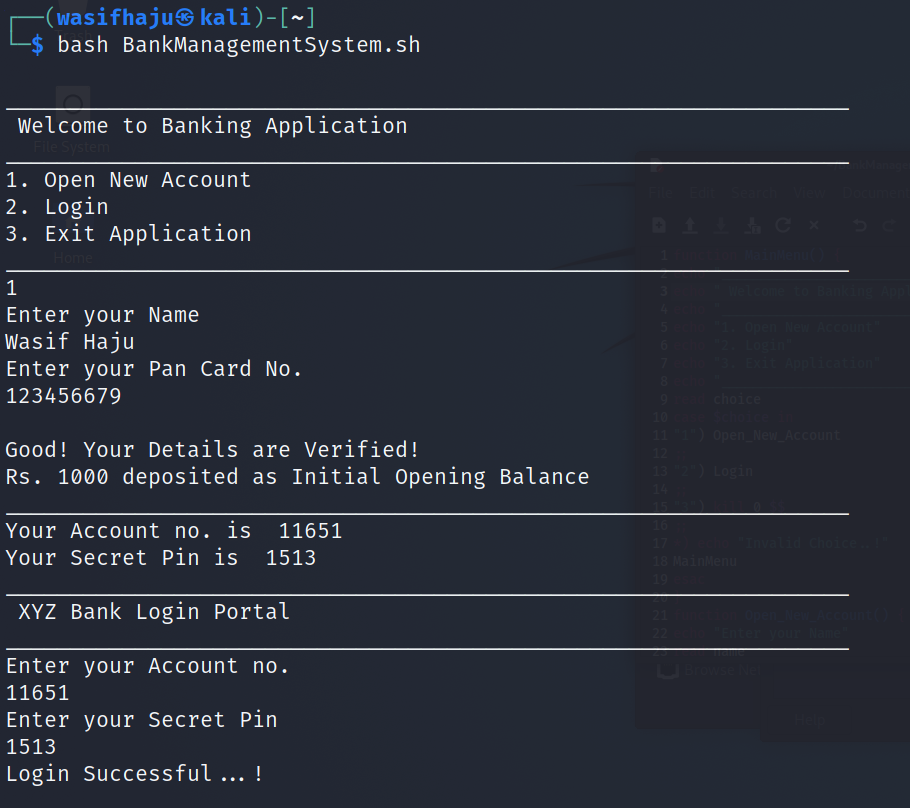
Task: Use the Save As icon in the toolbar
Action: pyautogui.click(x=754, y=225)
